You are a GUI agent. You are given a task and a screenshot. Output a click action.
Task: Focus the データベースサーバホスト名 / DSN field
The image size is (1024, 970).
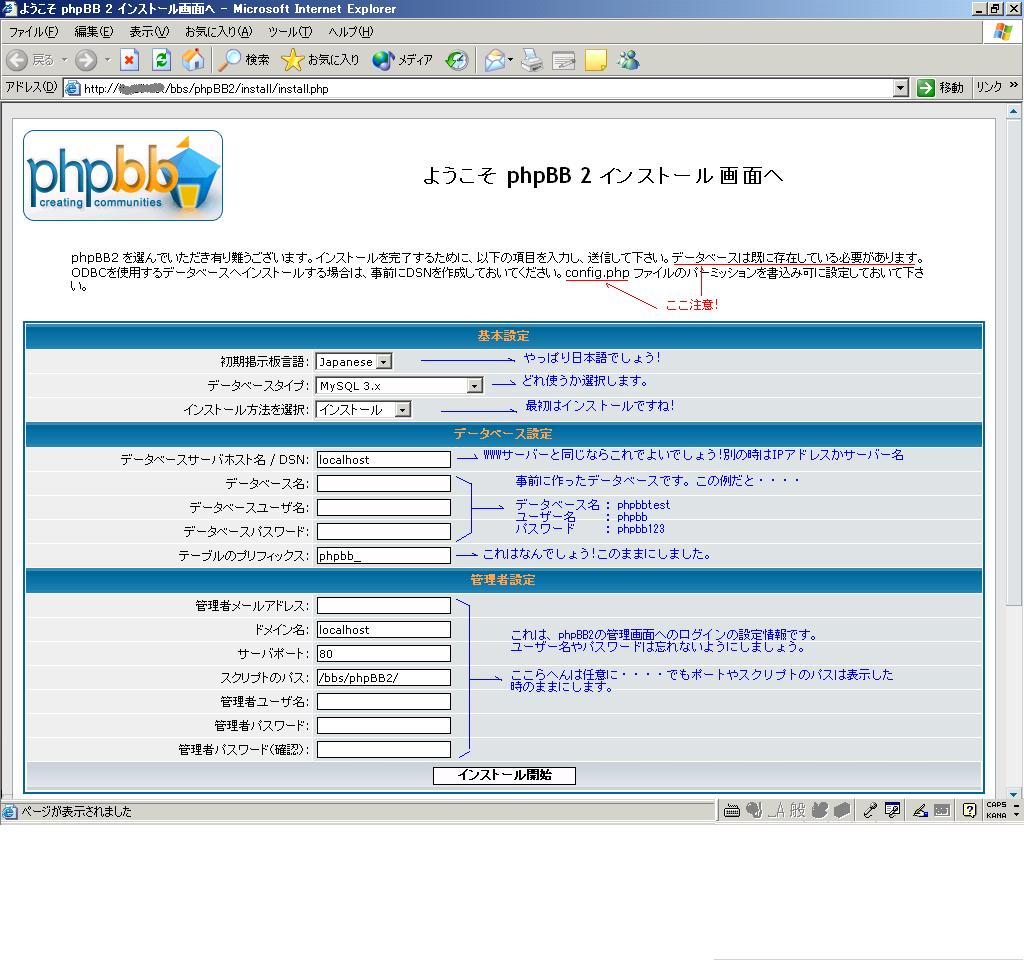click(x=383, y=460)
